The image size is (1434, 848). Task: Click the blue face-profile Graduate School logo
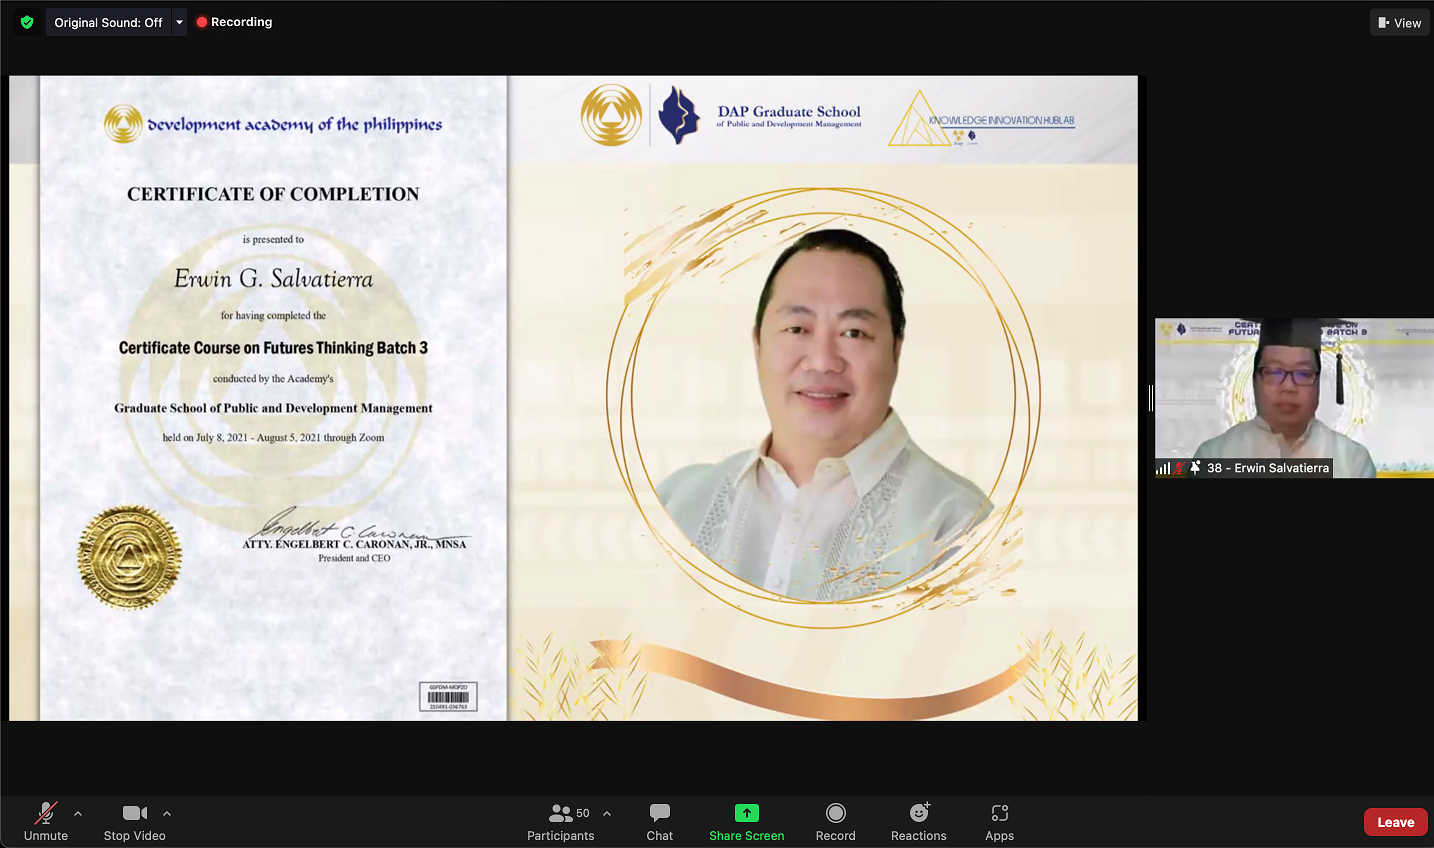pos(679,115)
